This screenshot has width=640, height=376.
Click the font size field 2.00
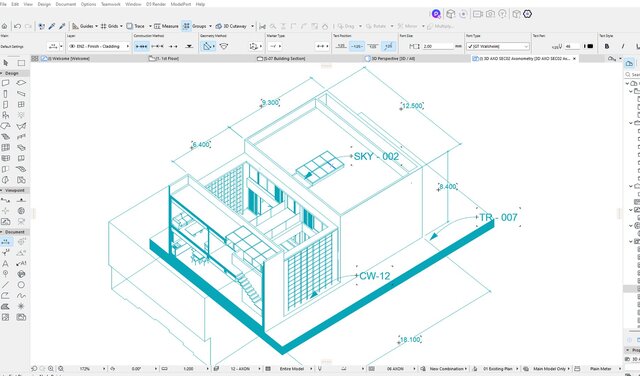[438, 47]
